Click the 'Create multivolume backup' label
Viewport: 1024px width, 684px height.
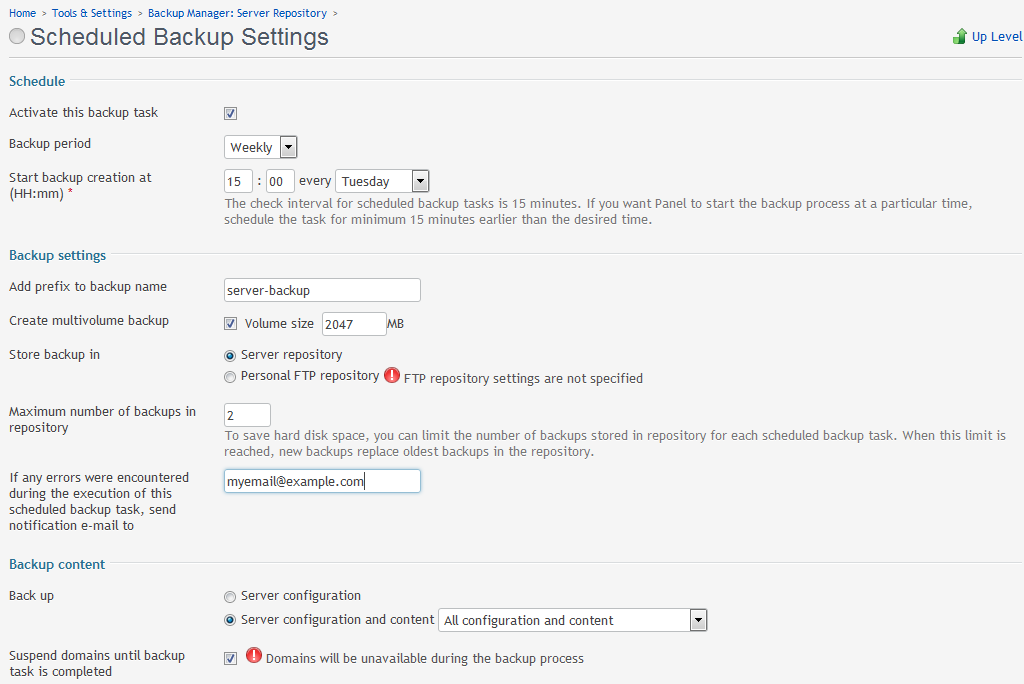(x=89, y=320)
